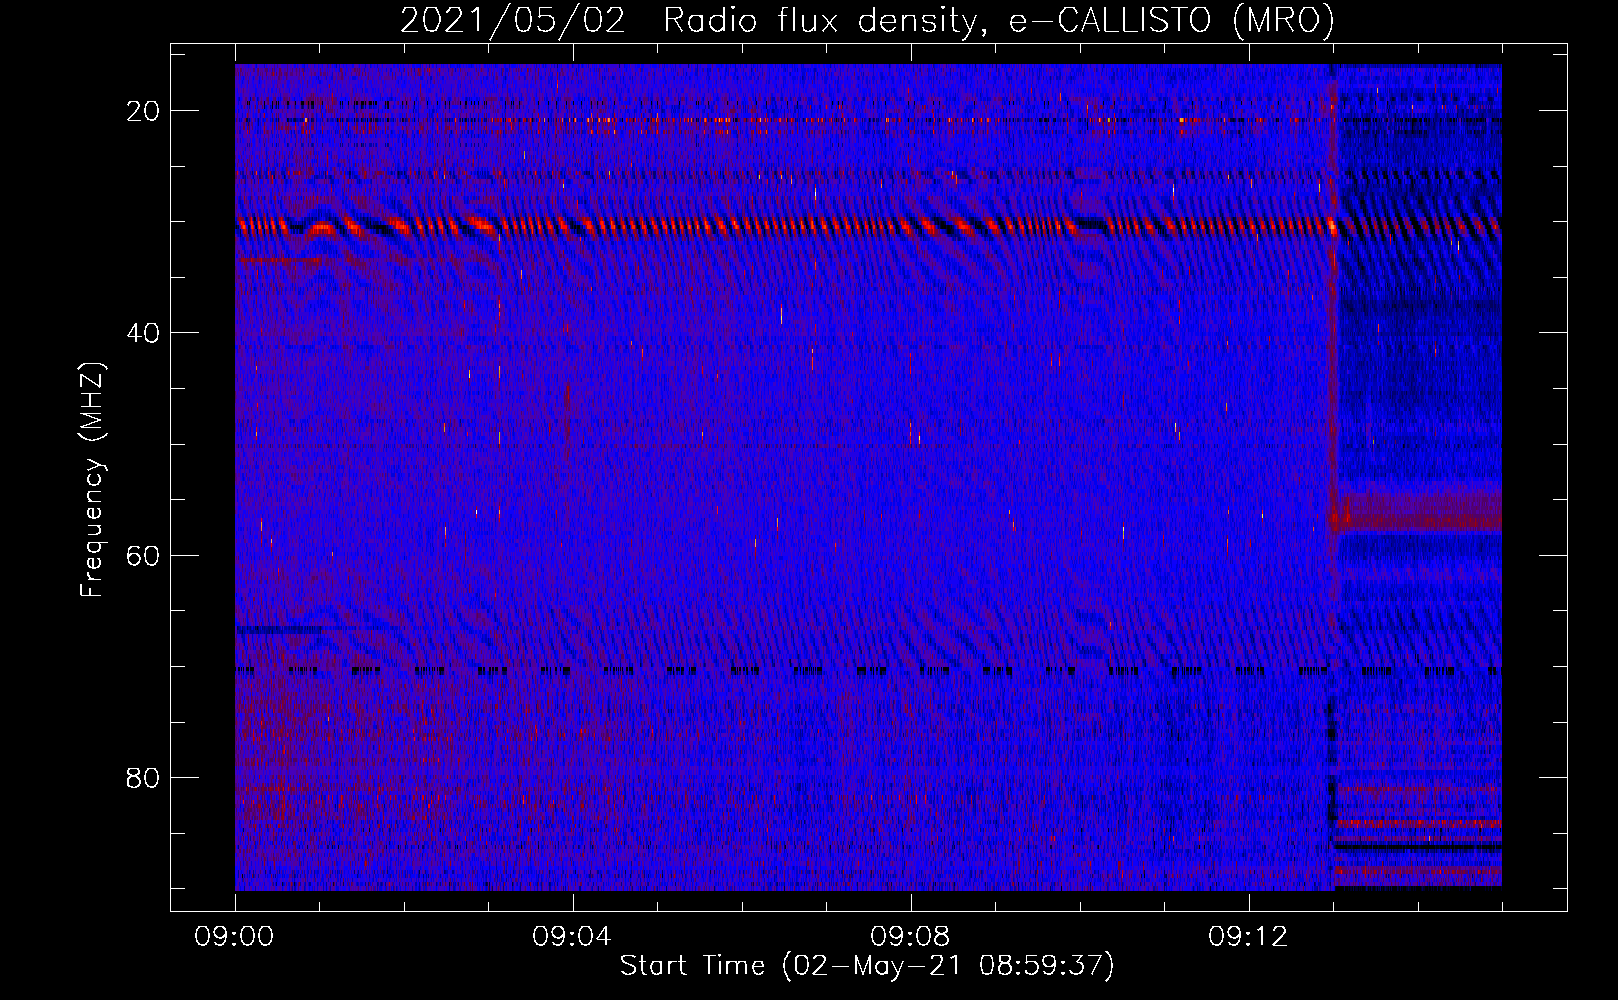Click the 09:00 time tick label

[x=234, y=936]
